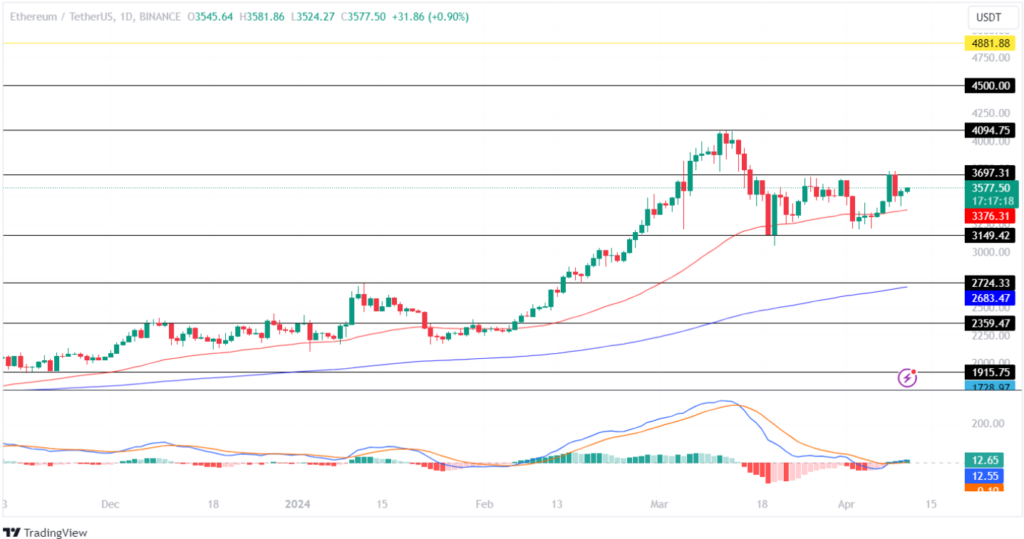Open the USDT currency selector
The height and width of the screenshot is (539, 1024).
tap(990, 18)
